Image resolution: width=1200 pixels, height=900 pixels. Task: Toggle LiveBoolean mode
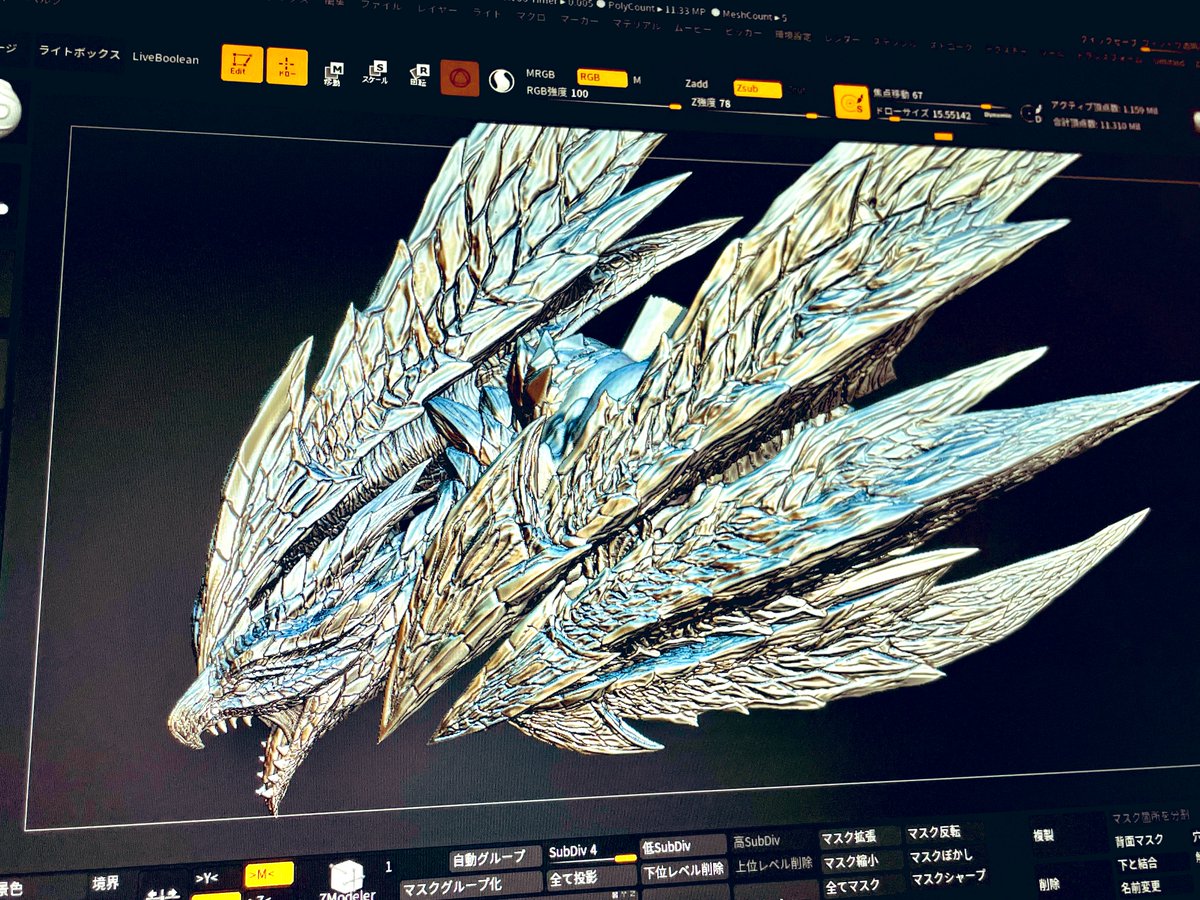pyautogui.click(x=165, y=58)
